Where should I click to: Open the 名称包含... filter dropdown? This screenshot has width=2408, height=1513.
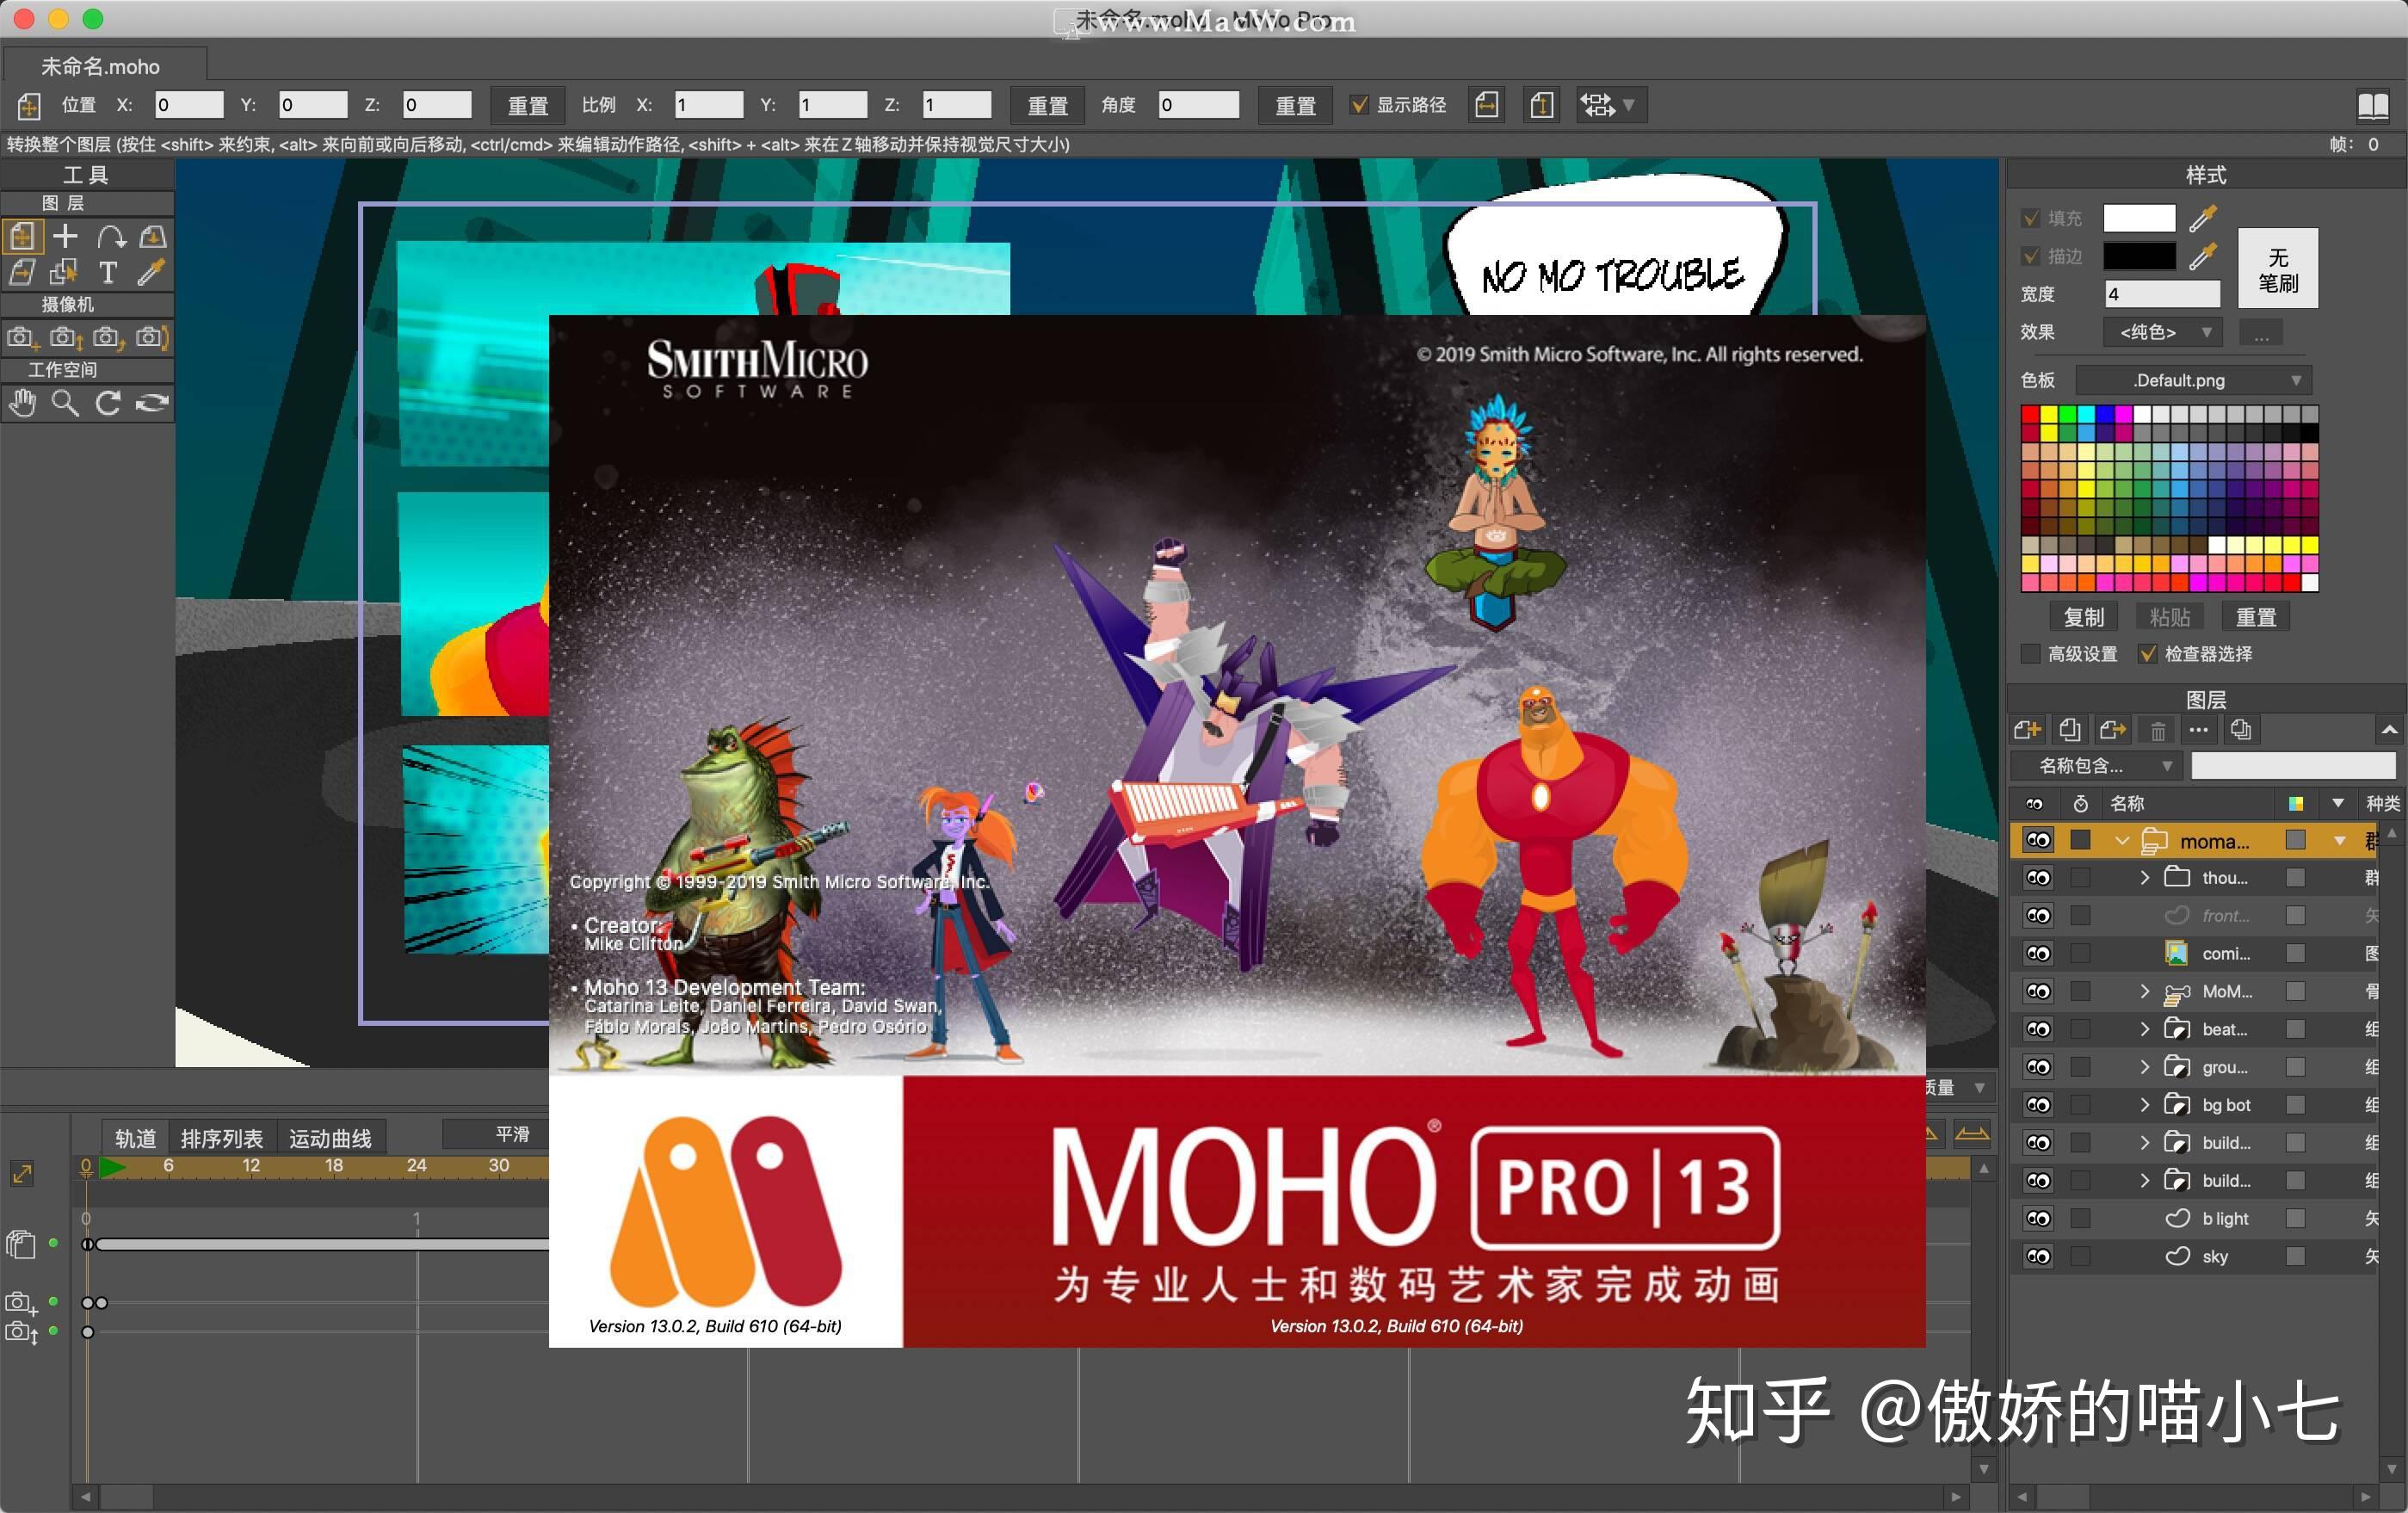pyautogui.click(x=2096, y=766)
